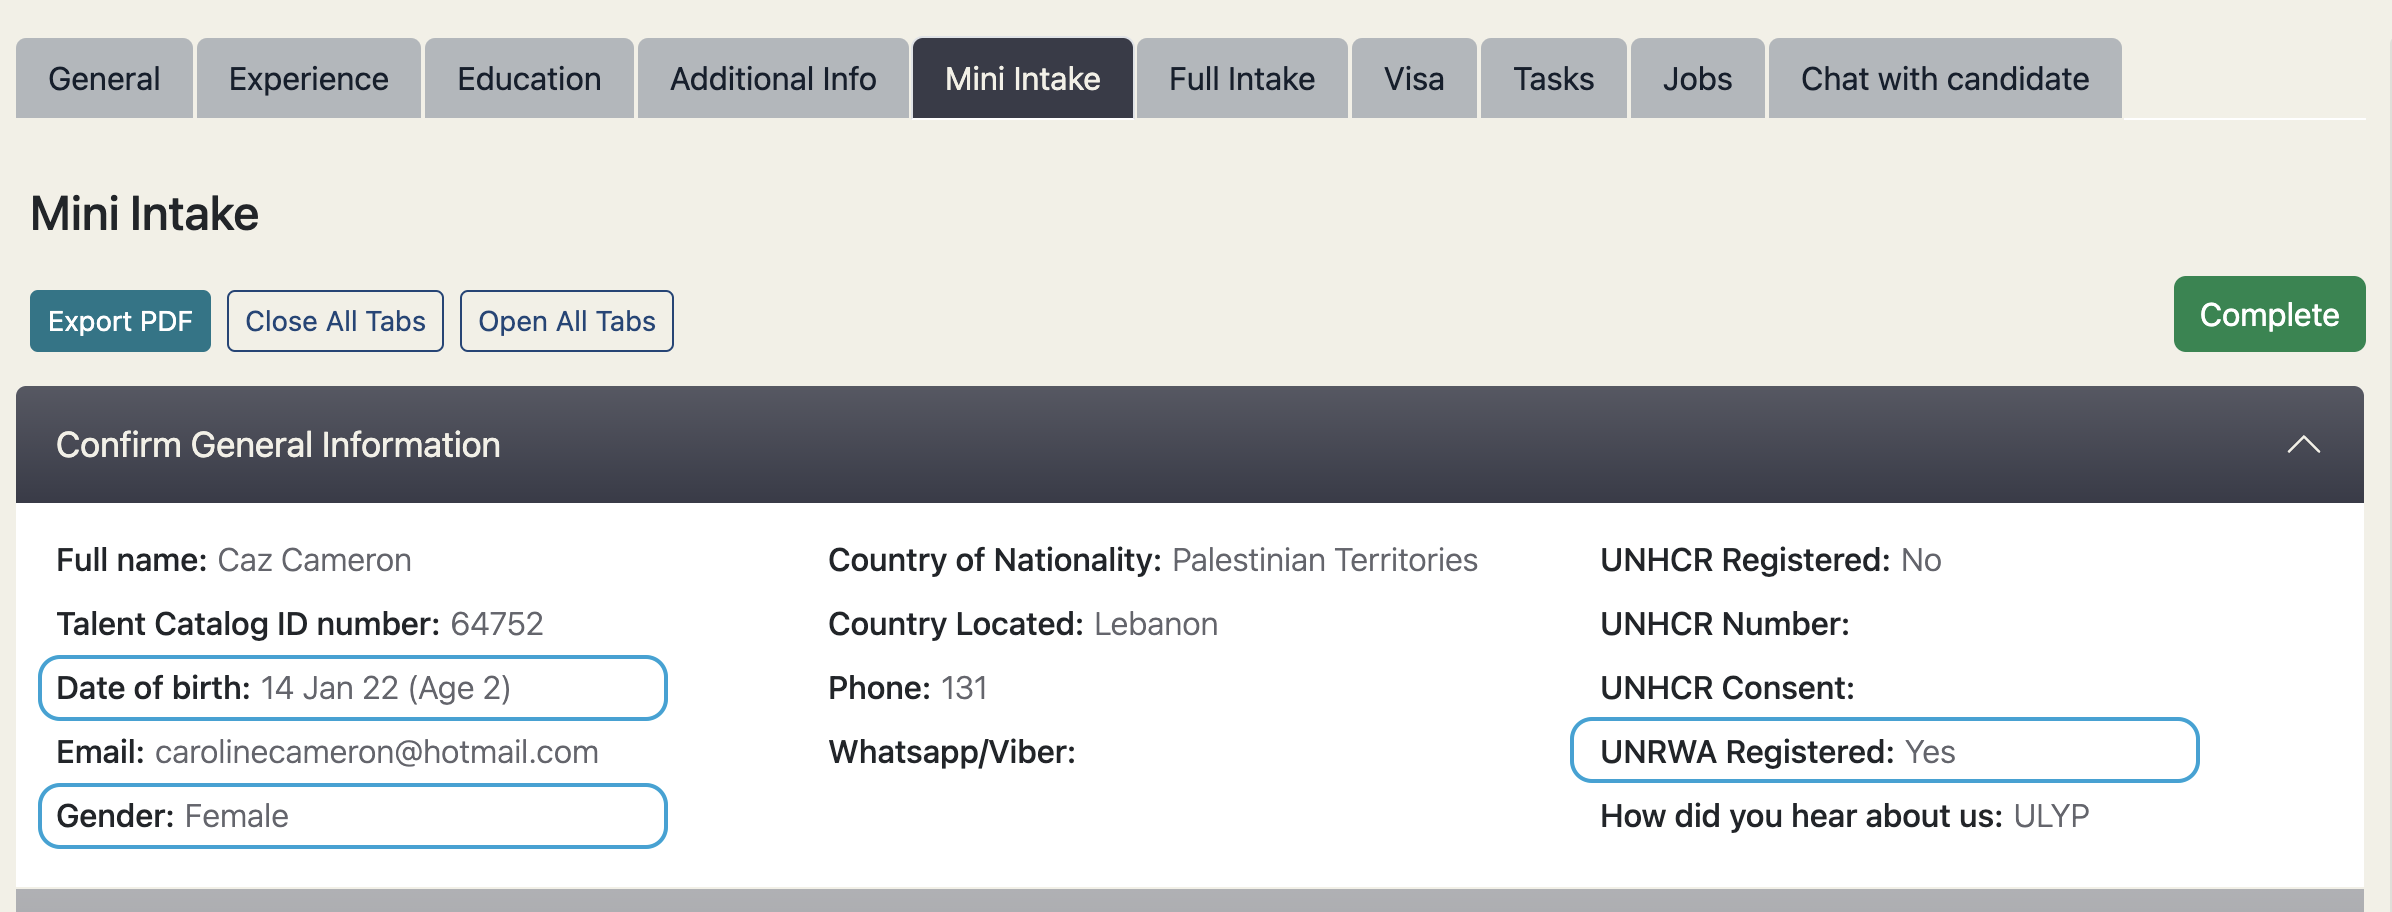Select the Mini Intake tab

(1022, 79)
